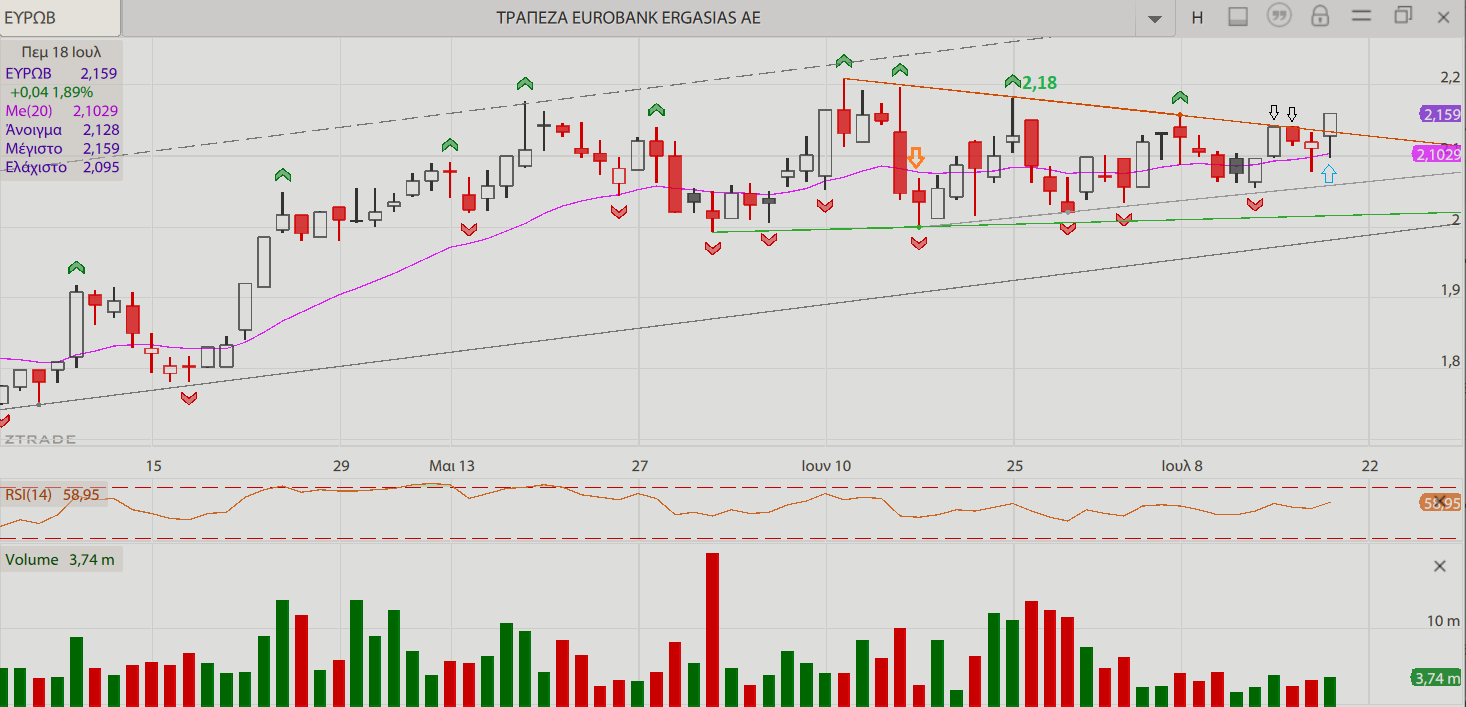Image resolution: width=1466 pixels, height=707 pixels.
Task: Click the orange down arrow marker
Action: point(916,157)
